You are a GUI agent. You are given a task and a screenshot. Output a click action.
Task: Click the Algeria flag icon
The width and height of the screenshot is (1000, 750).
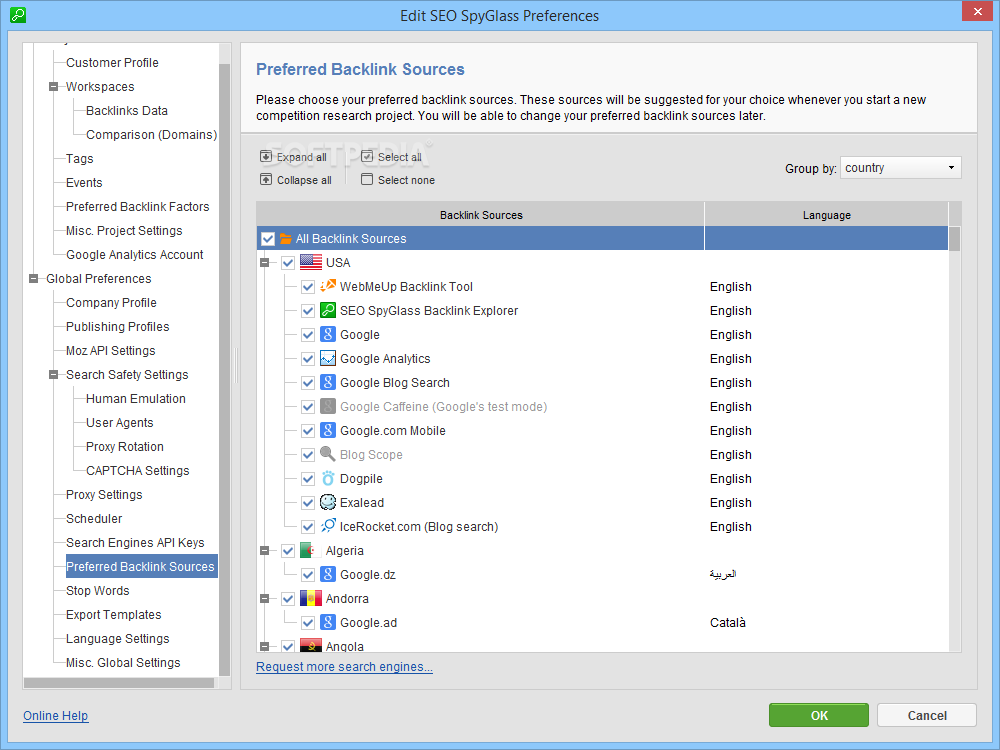pos(311,550)
